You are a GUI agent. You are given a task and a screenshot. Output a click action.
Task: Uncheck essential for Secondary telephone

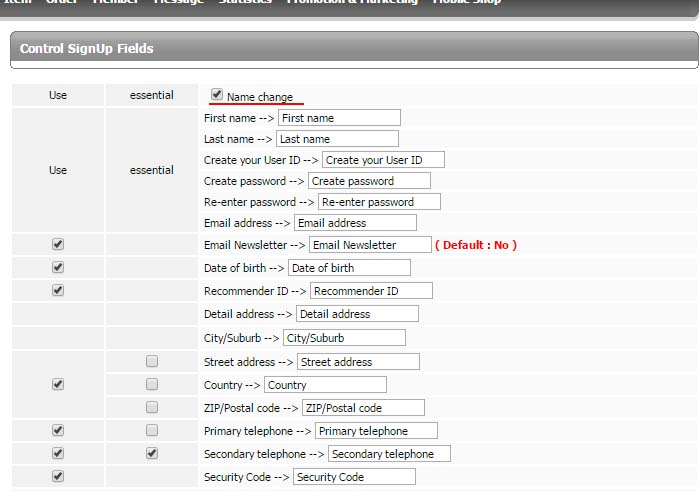152,453
